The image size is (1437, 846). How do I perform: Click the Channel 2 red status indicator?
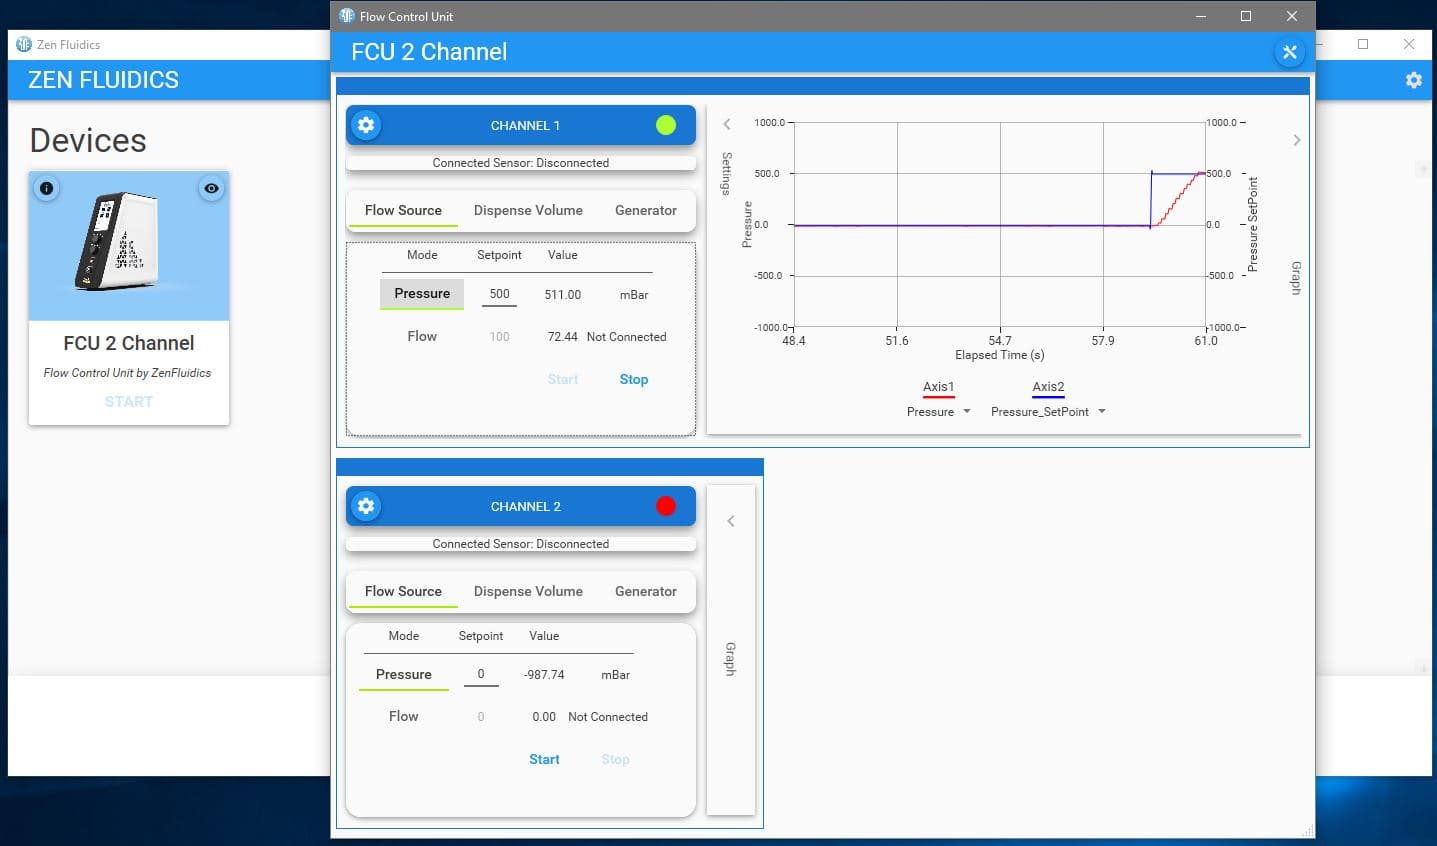pos(666,506)
